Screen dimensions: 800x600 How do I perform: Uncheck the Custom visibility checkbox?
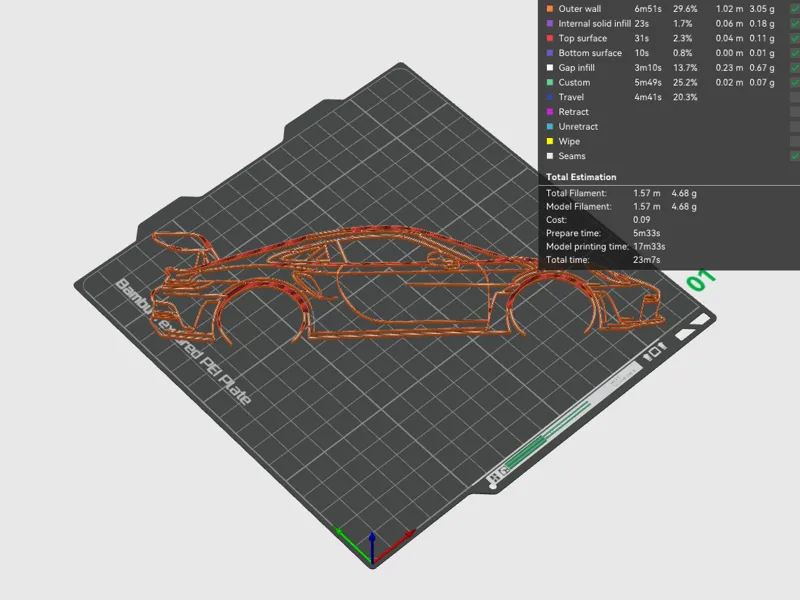pyautogui.click(x=795, y=83)
